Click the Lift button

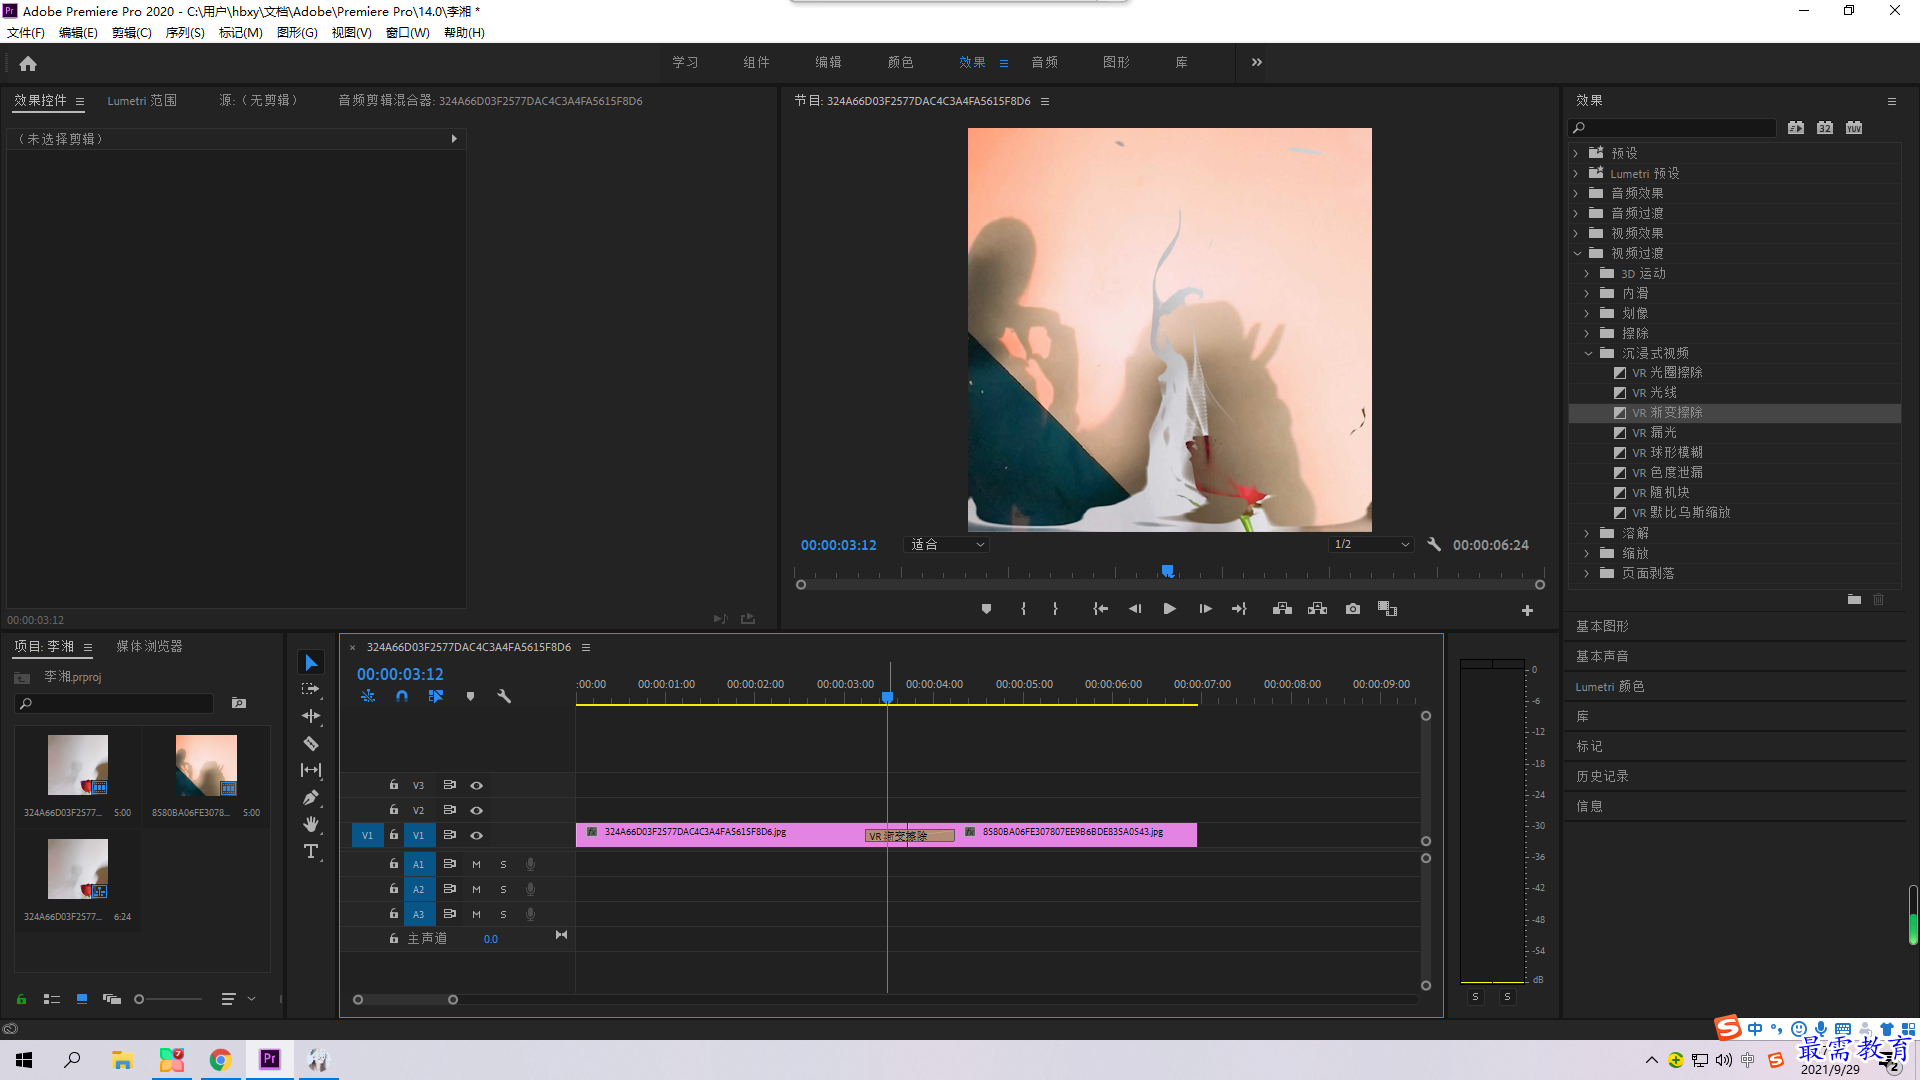click(1282, 608)
